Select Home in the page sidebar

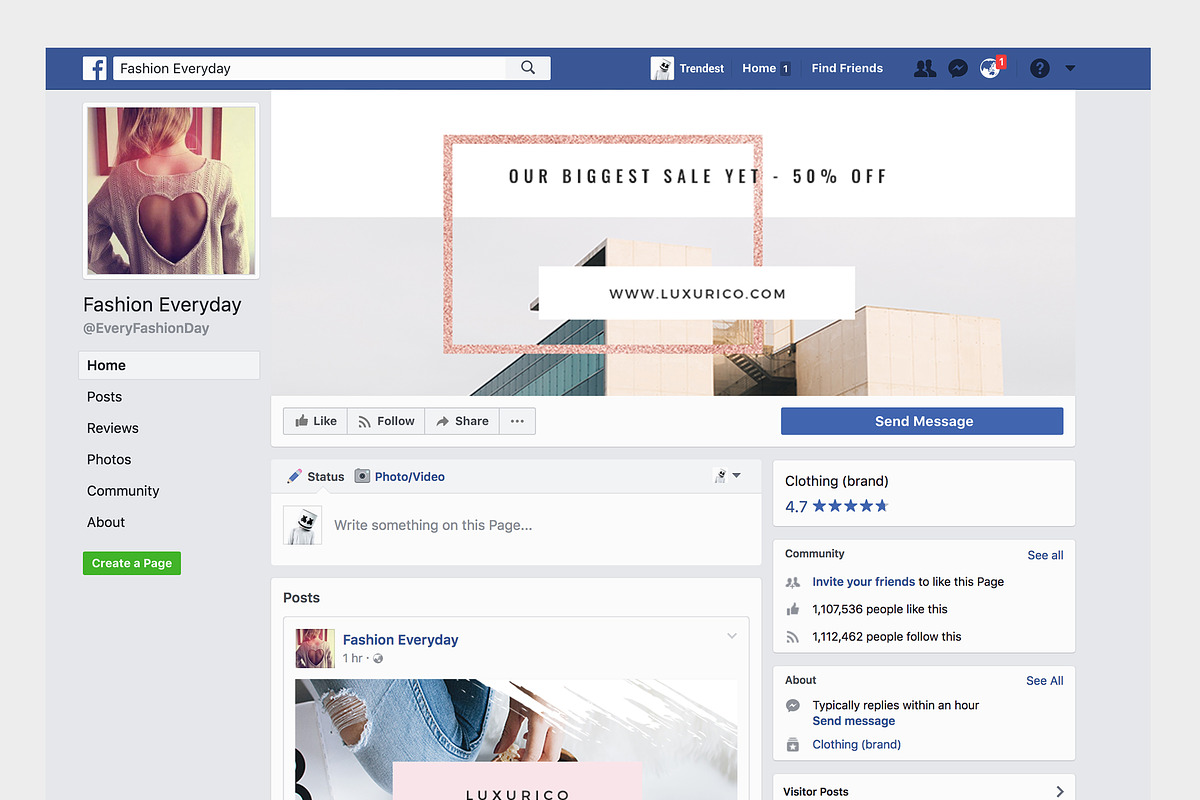[169, 365]
